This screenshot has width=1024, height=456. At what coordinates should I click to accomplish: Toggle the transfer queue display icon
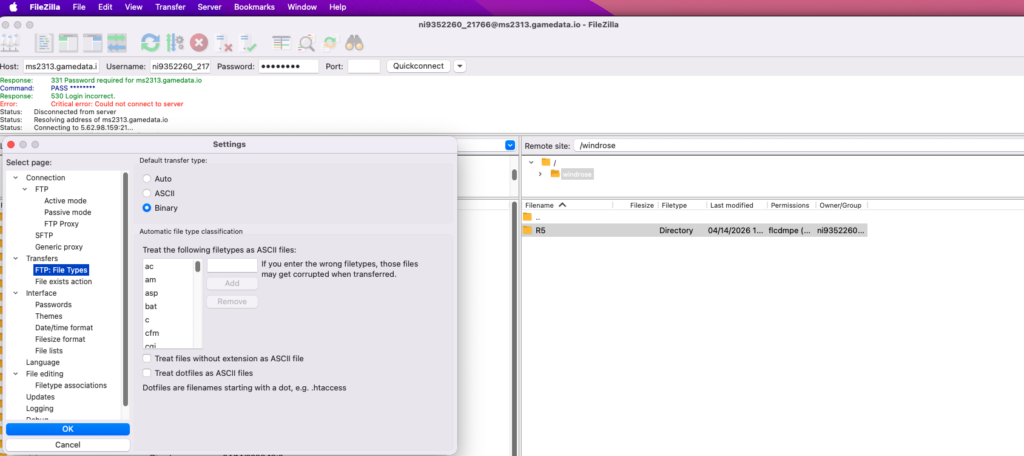click(117, 43)
